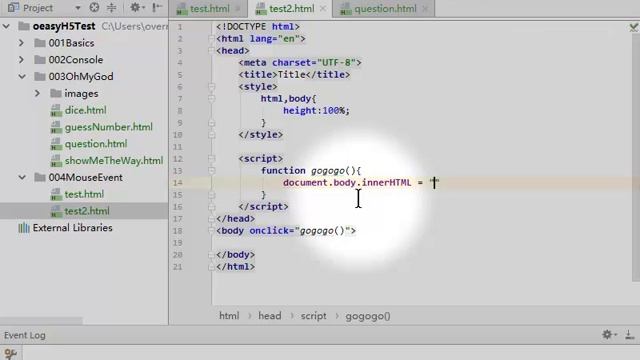This screenshot has width=640, height=360.
Task: Click the head breadcrumb
Action: pos(270,316)
